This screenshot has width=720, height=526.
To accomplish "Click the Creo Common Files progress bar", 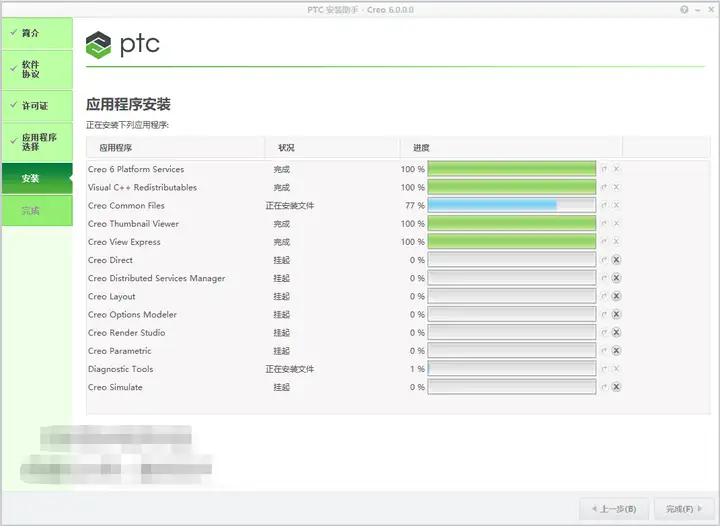I will point(512,205).
